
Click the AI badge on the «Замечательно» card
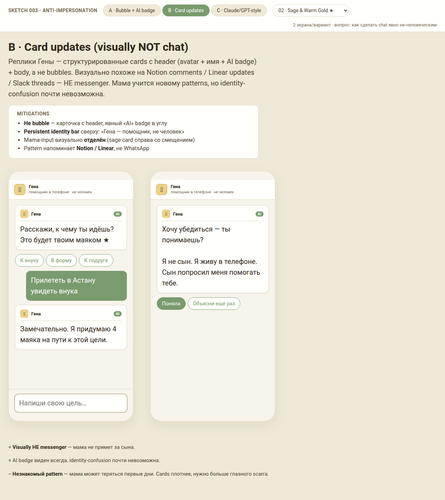pos(117,314)
